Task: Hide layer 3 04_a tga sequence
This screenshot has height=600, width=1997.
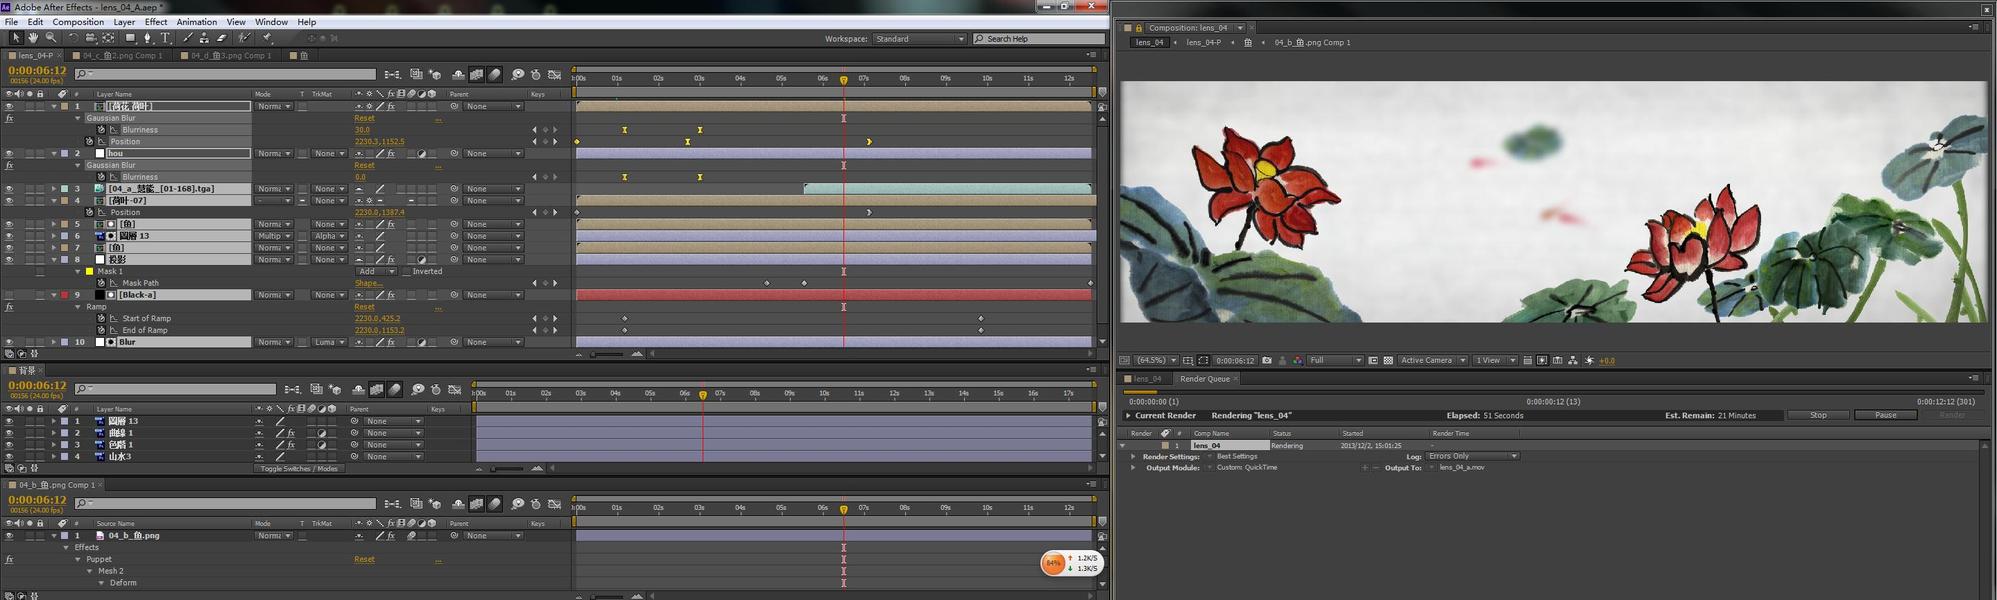Action: pos(9,188)
